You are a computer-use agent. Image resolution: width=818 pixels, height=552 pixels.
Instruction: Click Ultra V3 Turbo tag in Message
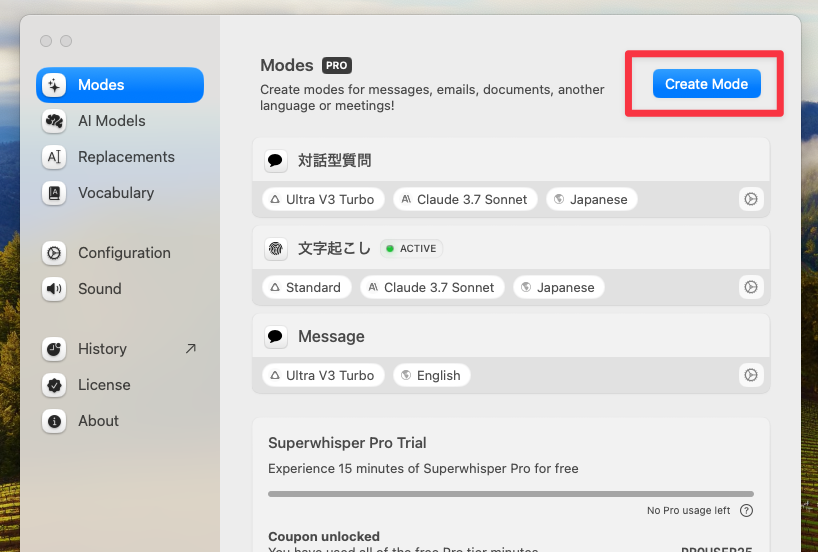pyautogui.click(x=323, y=376)
